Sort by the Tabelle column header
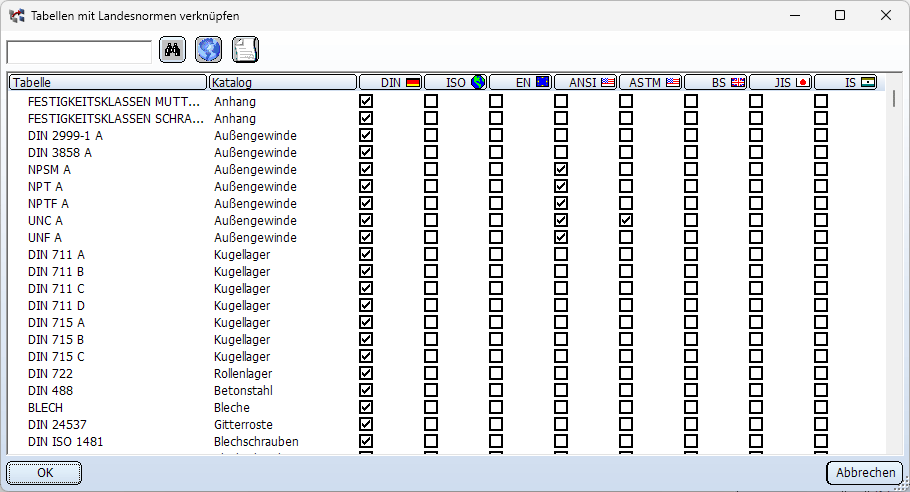This screenshot has width=910, height=492. (108, 82)
